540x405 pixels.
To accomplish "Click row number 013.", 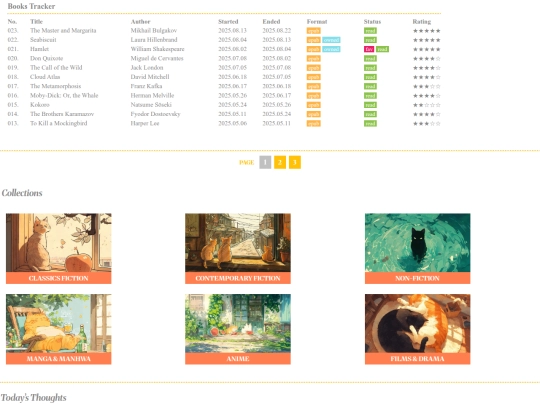I will 13,124.
